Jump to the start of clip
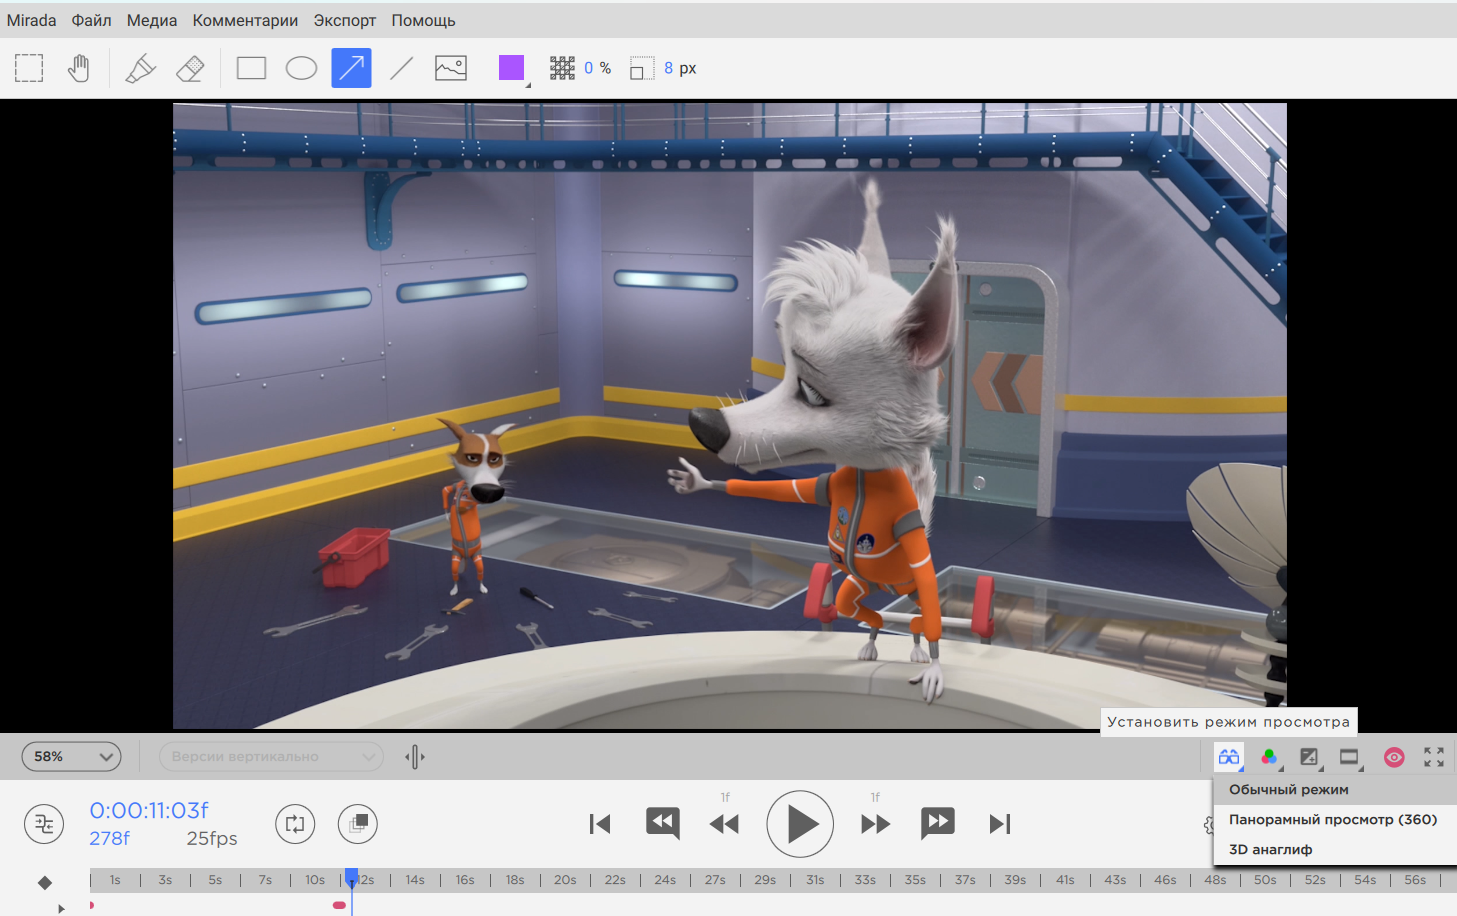This screenshot has height=916, width=1457. [600, 824]
